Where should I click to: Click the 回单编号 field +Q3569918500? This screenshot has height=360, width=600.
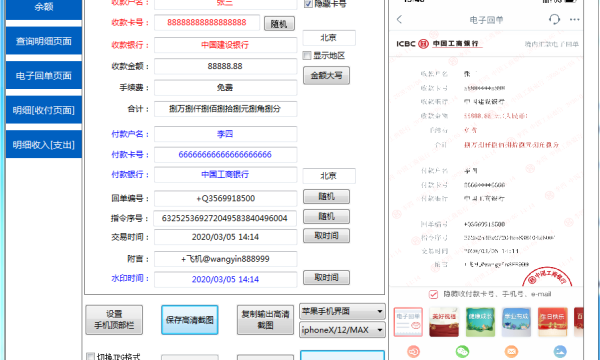[225, 198]
